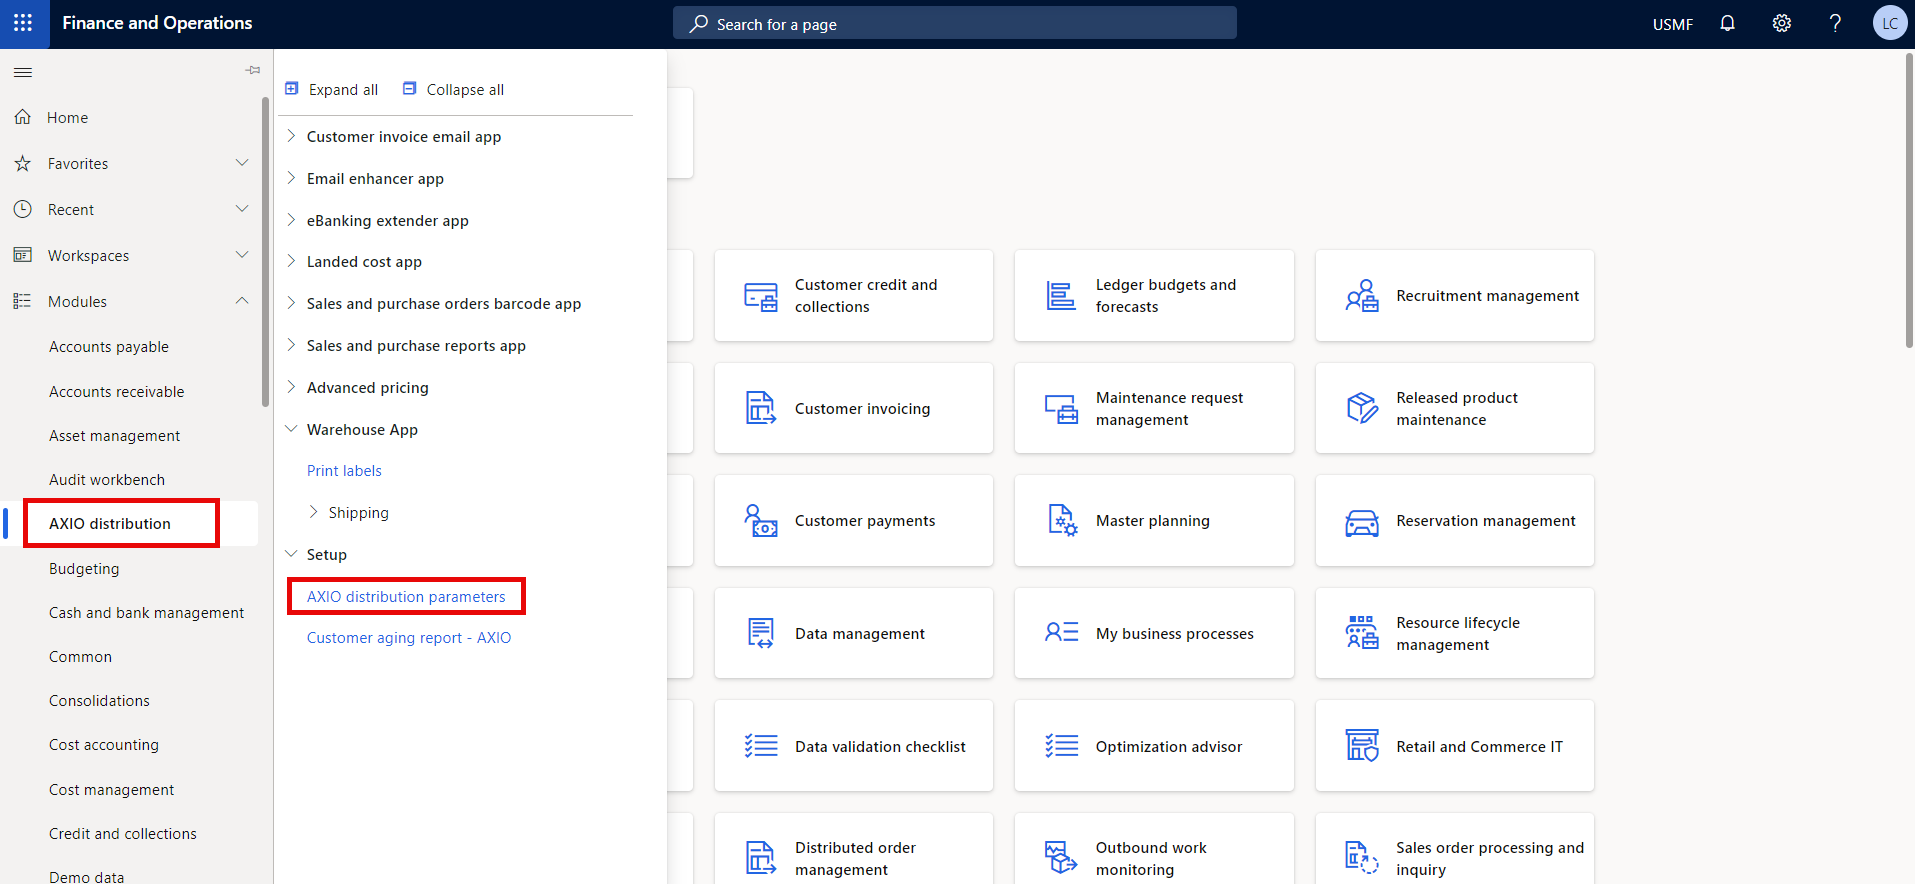Click the main page vertical scrollbar

tap(1908, 200)
